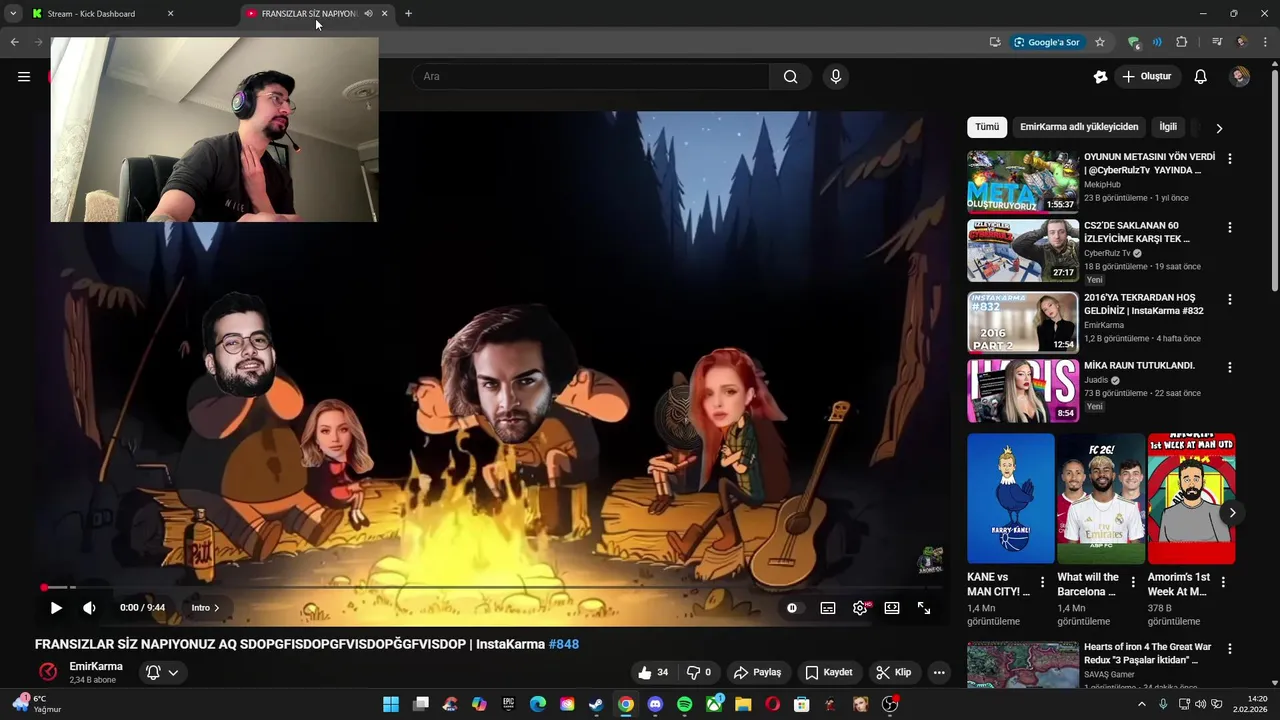Viewport: 1280px width, 720px height.
Task: Share the video via Paylaş
Action: click(757, 672)
